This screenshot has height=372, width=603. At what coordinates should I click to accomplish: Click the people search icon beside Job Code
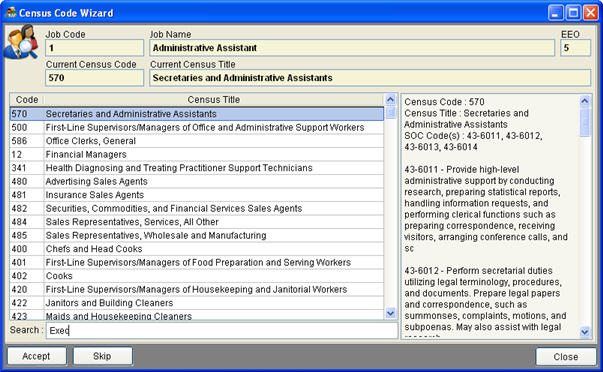point(21,42)
